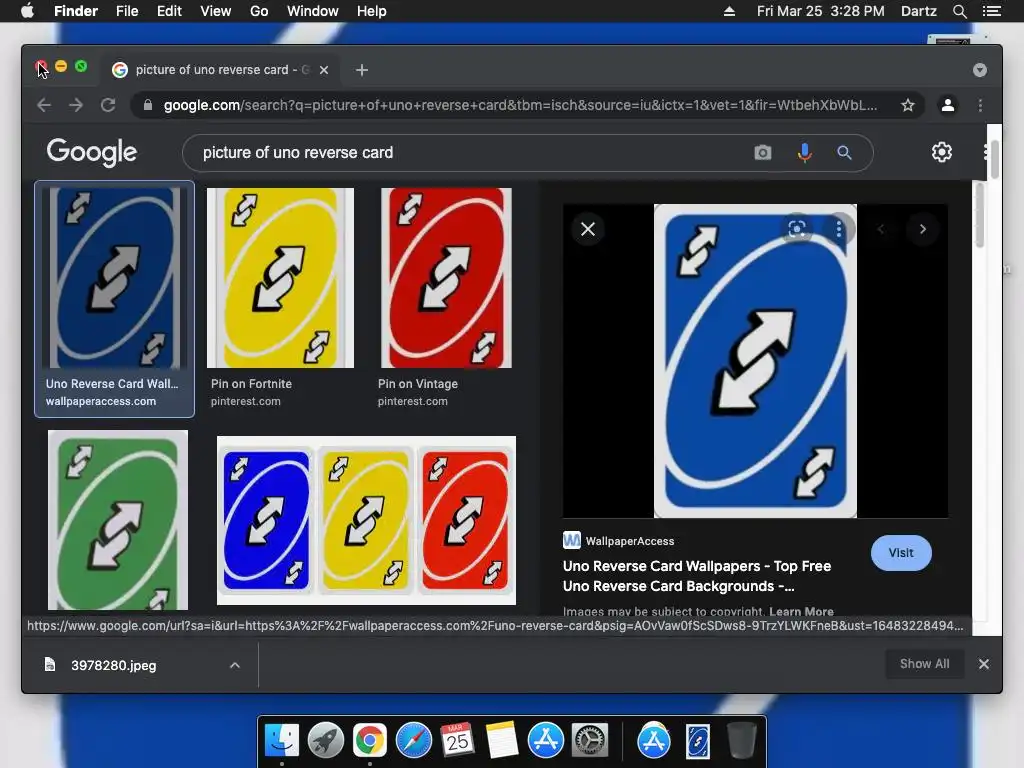Select the three-card blue yellow red thumbnail
1024x768 pixels.
tap(366, 520)
